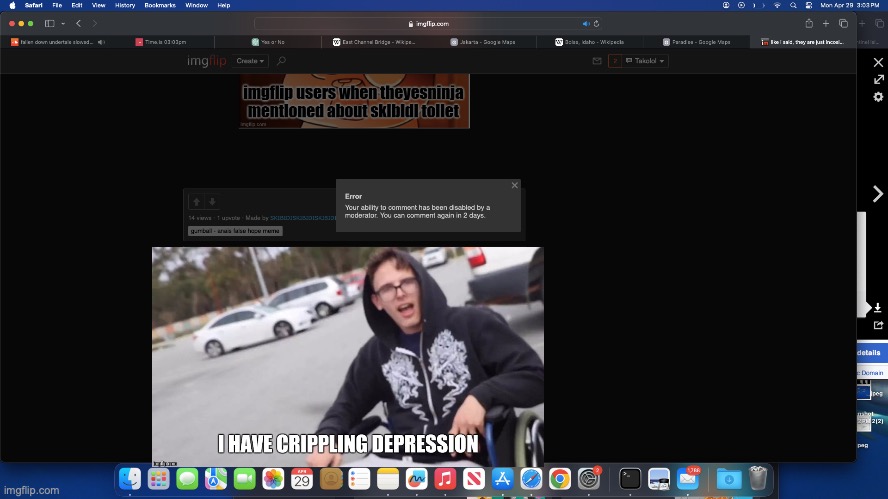This screenshot has width=888, height=499.
Task: Open the meme creator's username link
Action: (x=303, y=218)
